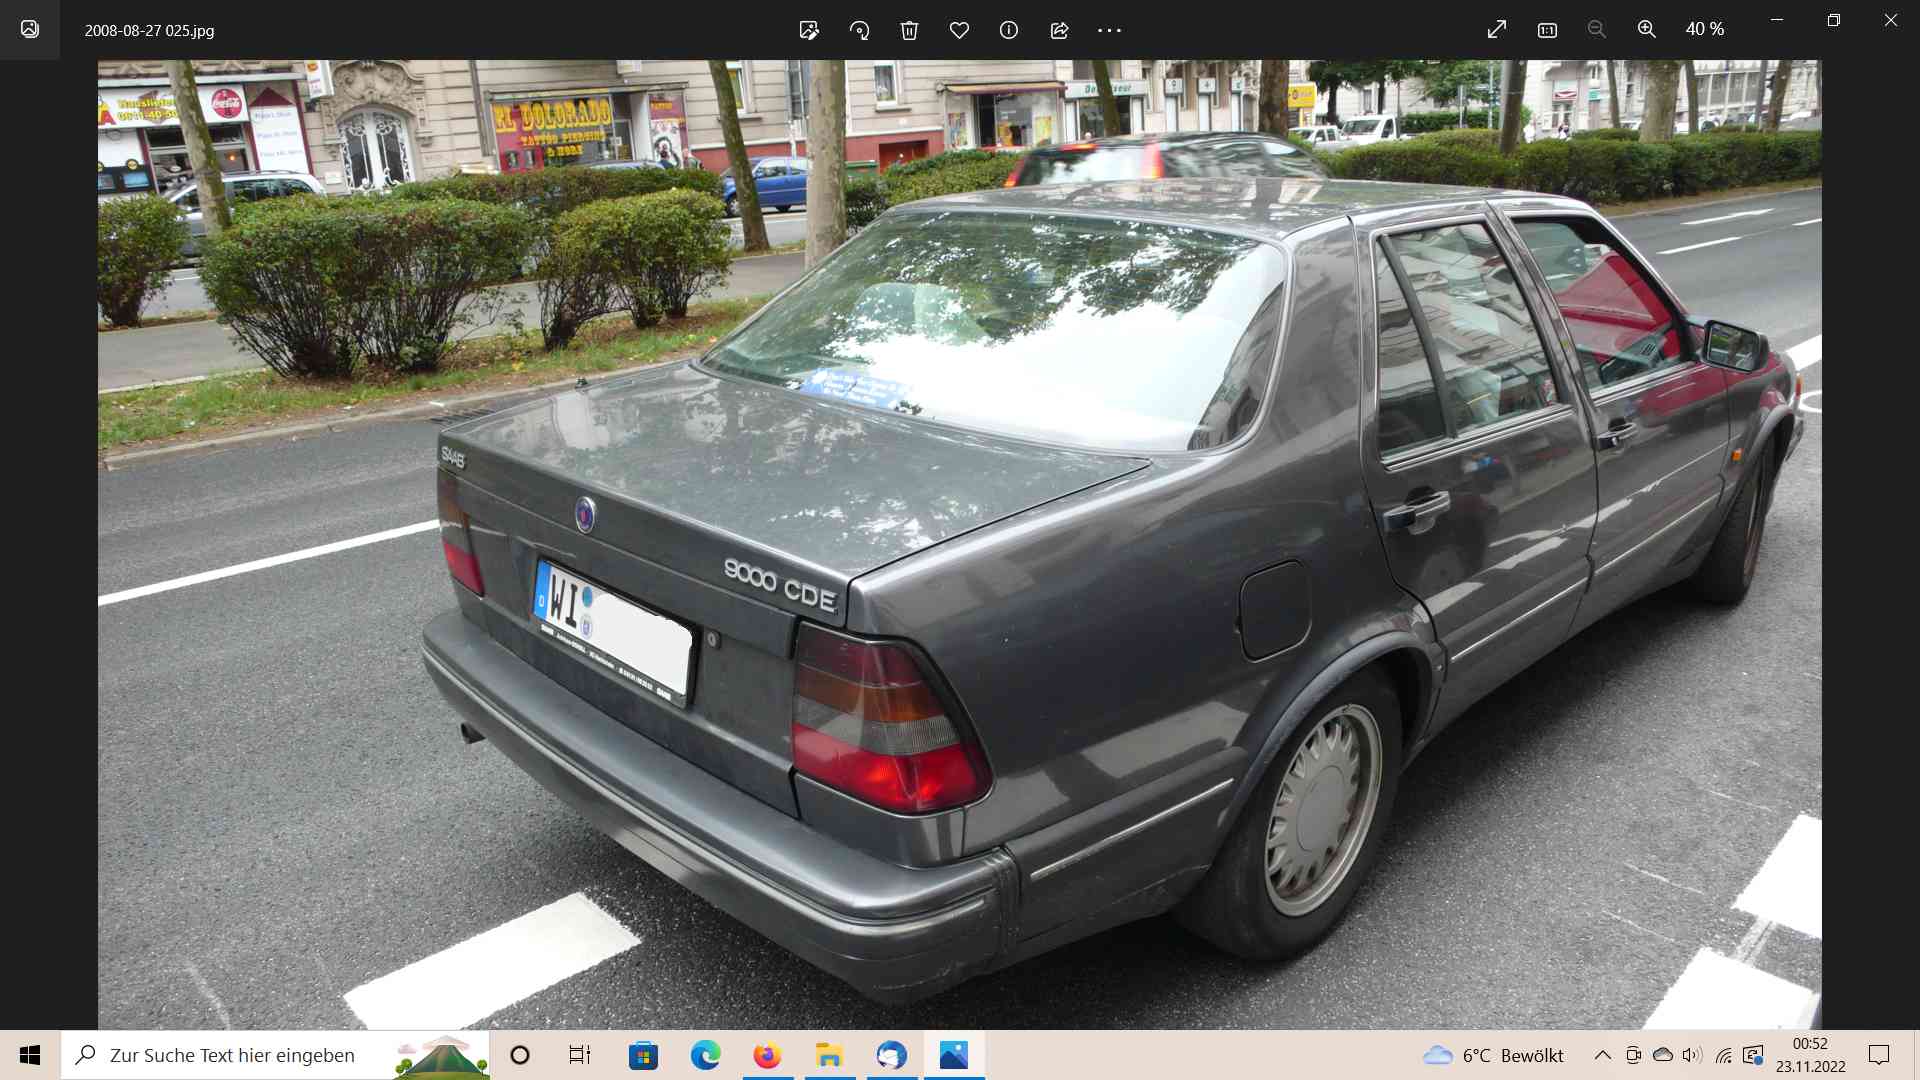The image size is (1920, 1080).
Task: Open Thunderbird from taskbar
Action: 891,1055
